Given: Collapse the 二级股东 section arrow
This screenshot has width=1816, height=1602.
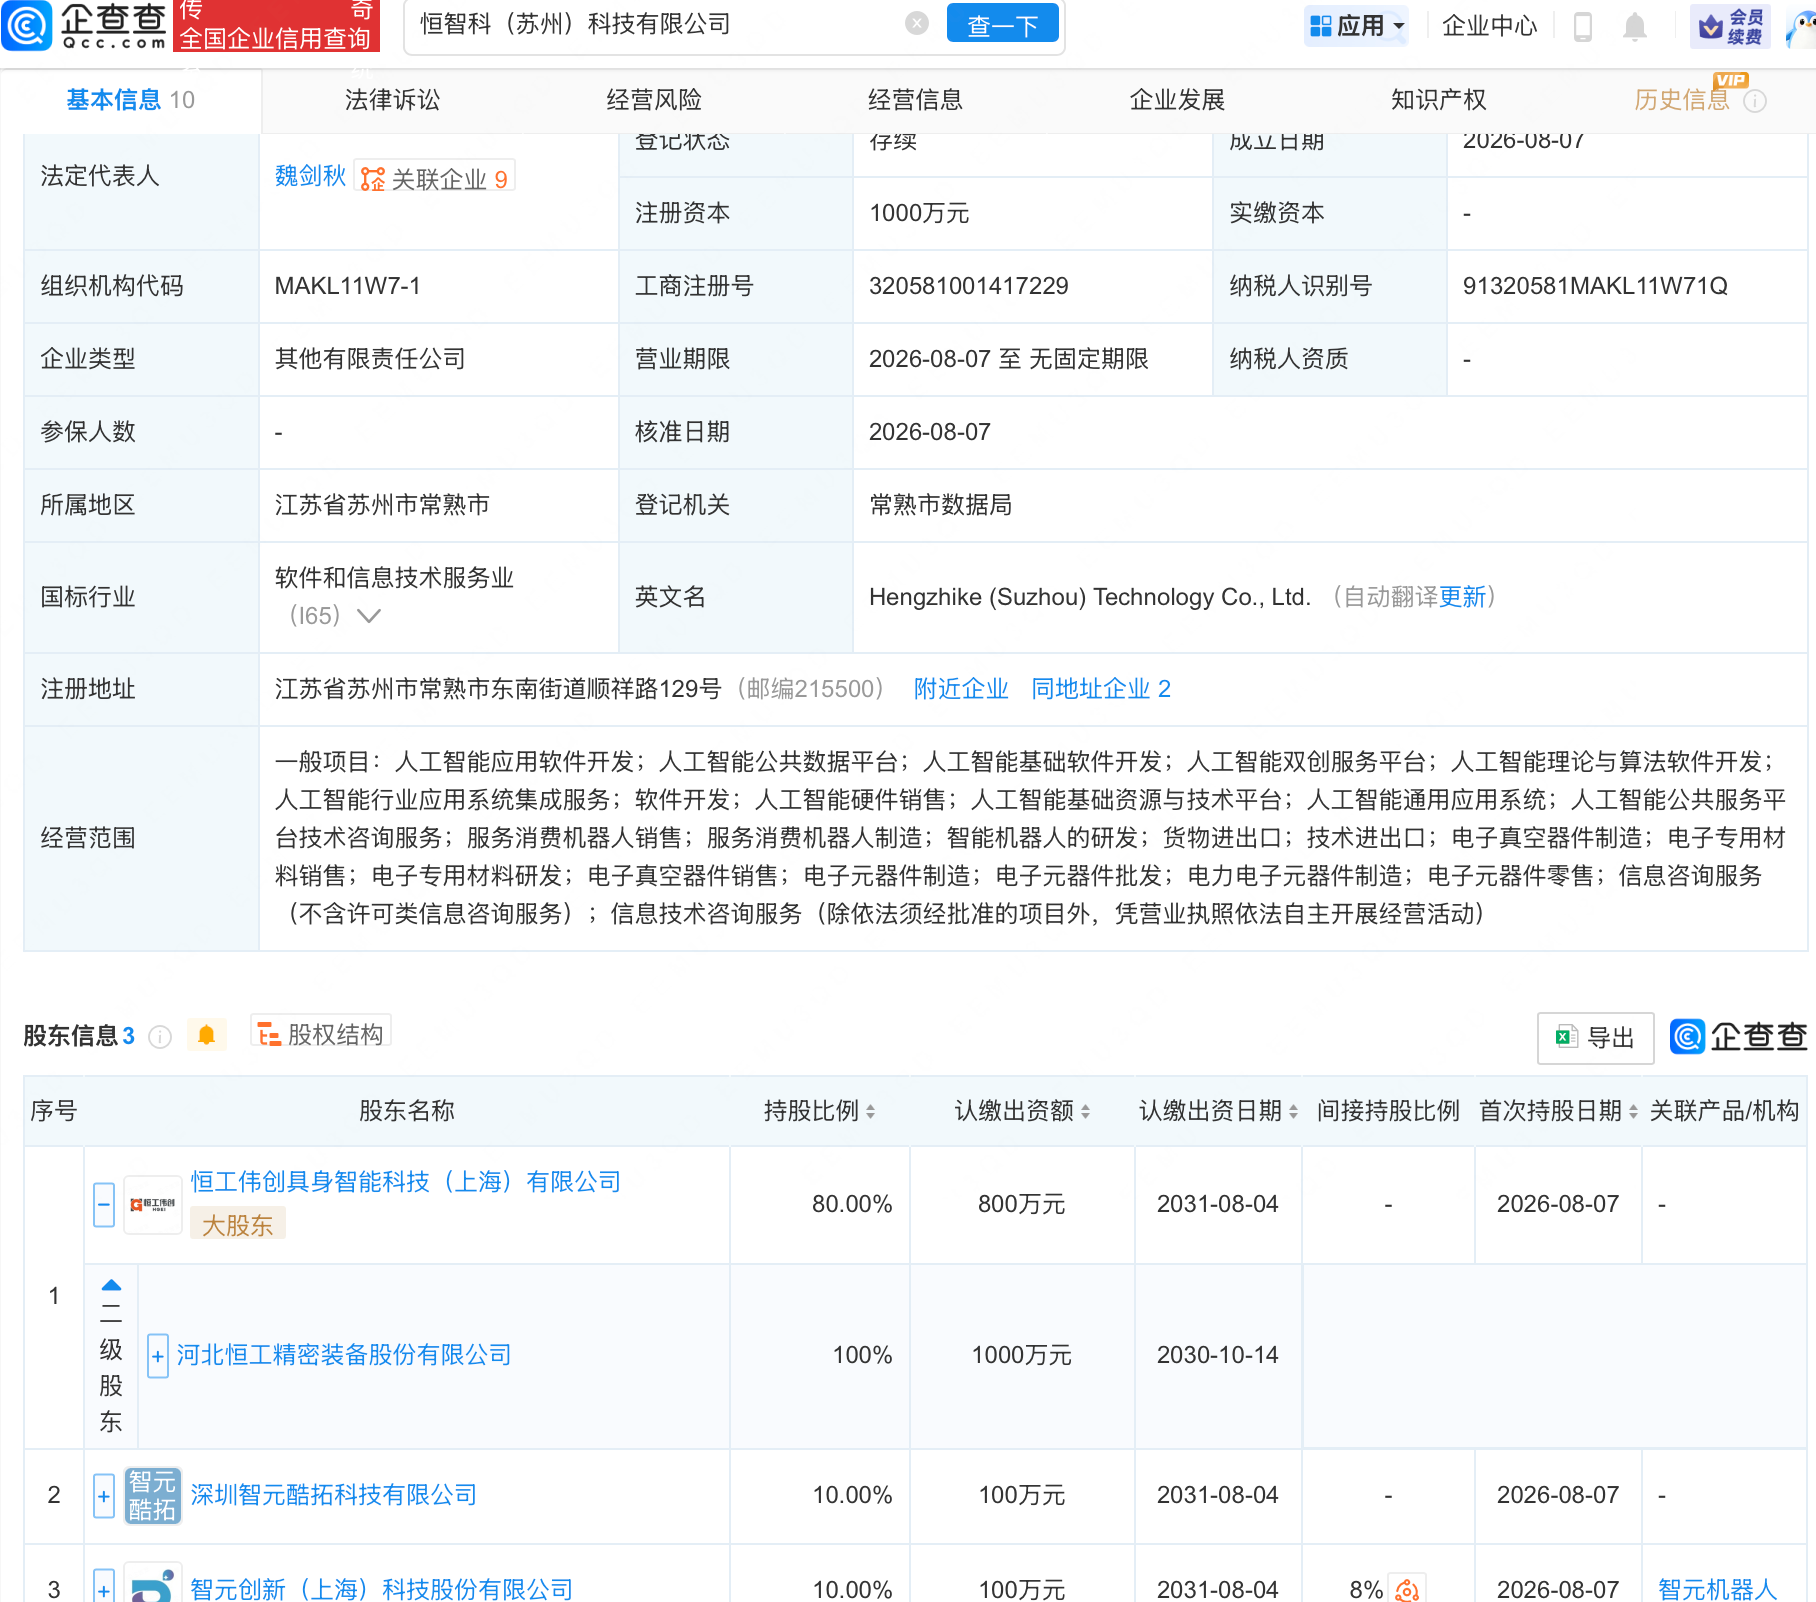Looking at the screenshot, I should click(112, 1285).
